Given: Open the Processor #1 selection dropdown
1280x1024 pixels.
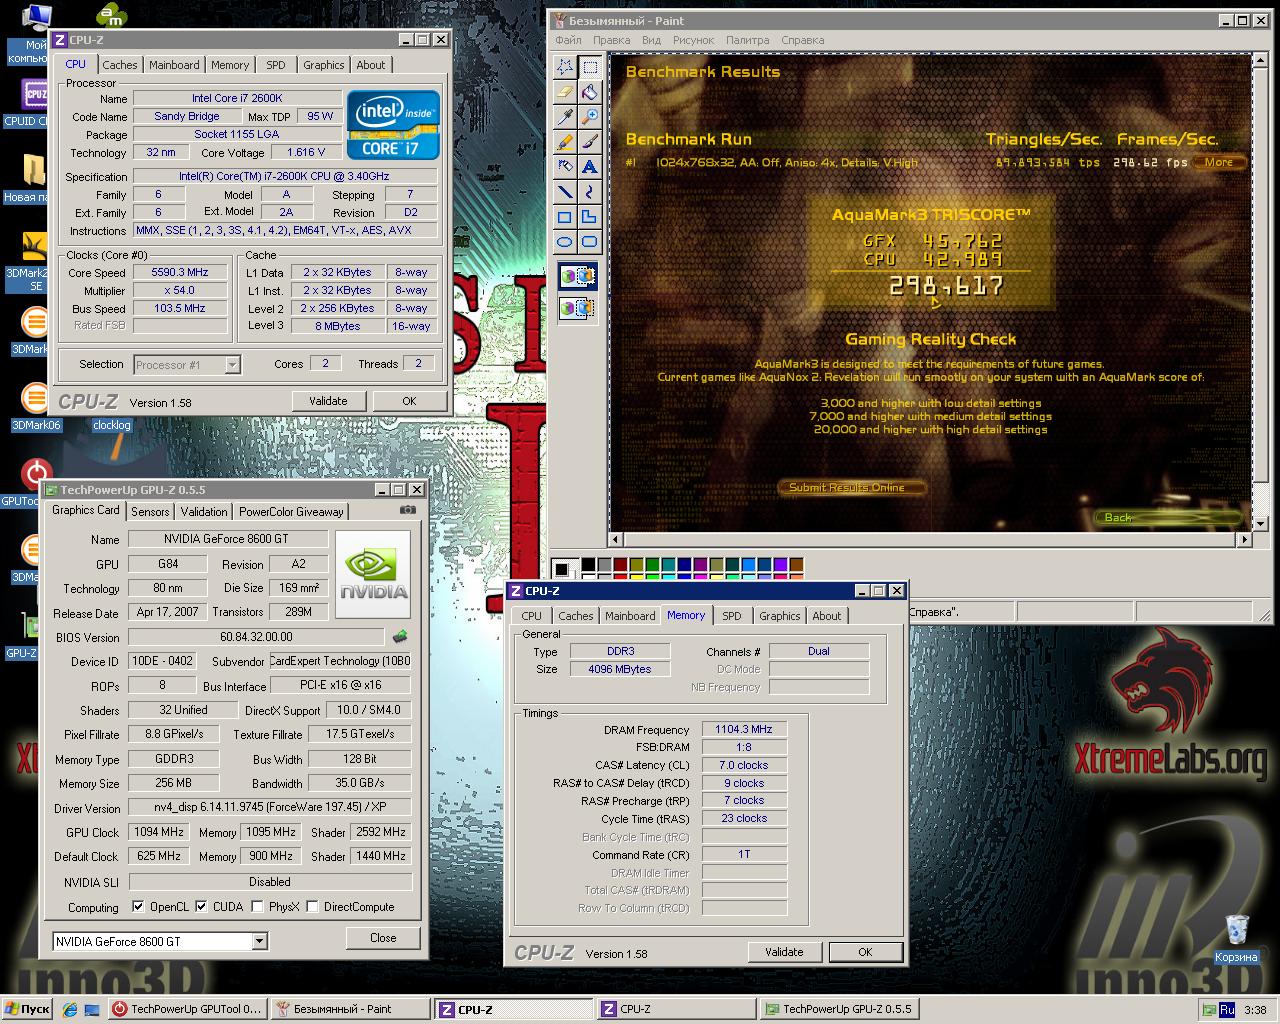Looking at the screenshot, I should 232,365.
